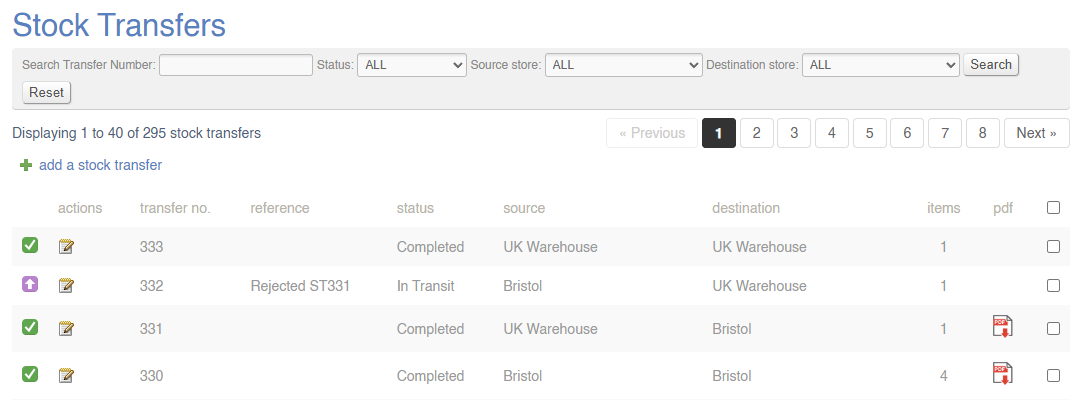This screenshot has width=1084, height=400.
Task: Jump to page 8 of stock transfers
Action: pyautogui.click(x=983, y=133)
